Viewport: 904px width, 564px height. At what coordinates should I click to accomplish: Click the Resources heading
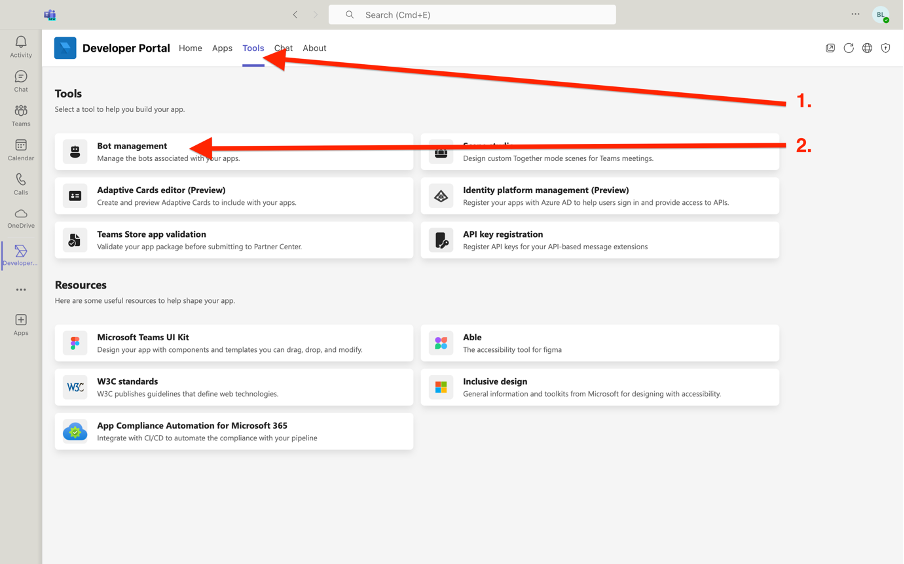click(81, 285)
